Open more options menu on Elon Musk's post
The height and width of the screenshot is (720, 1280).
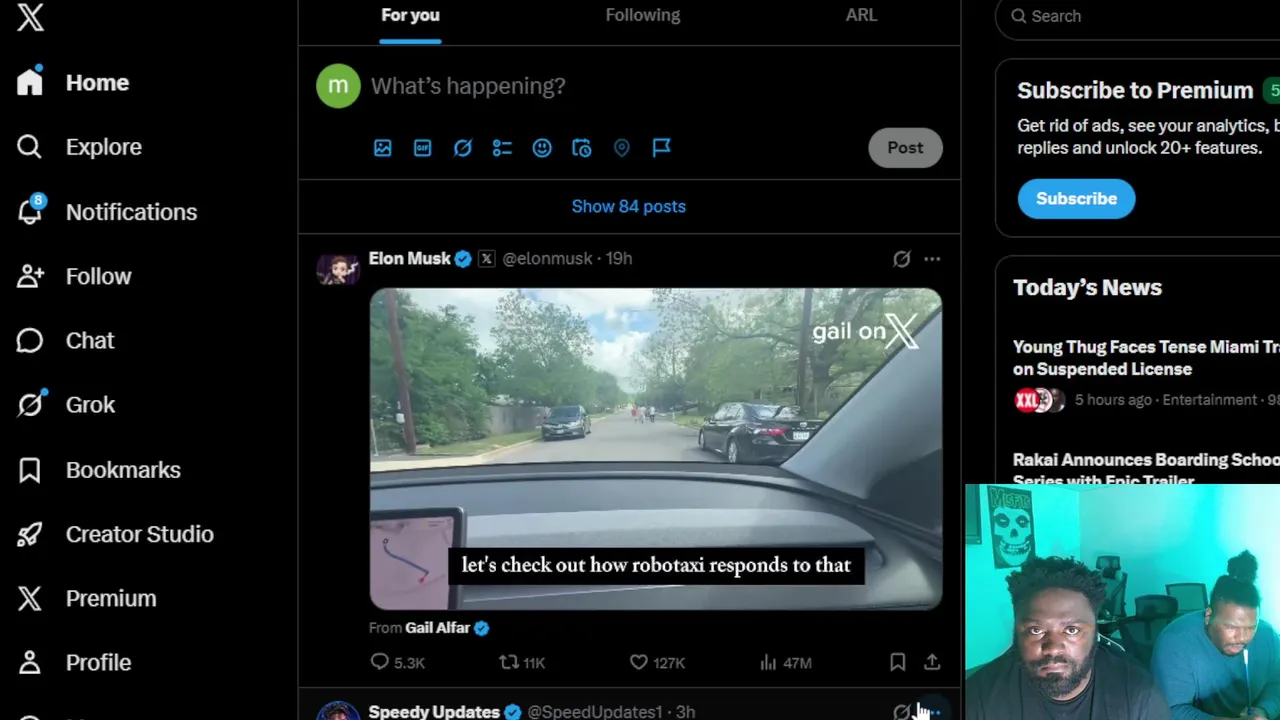932,259
